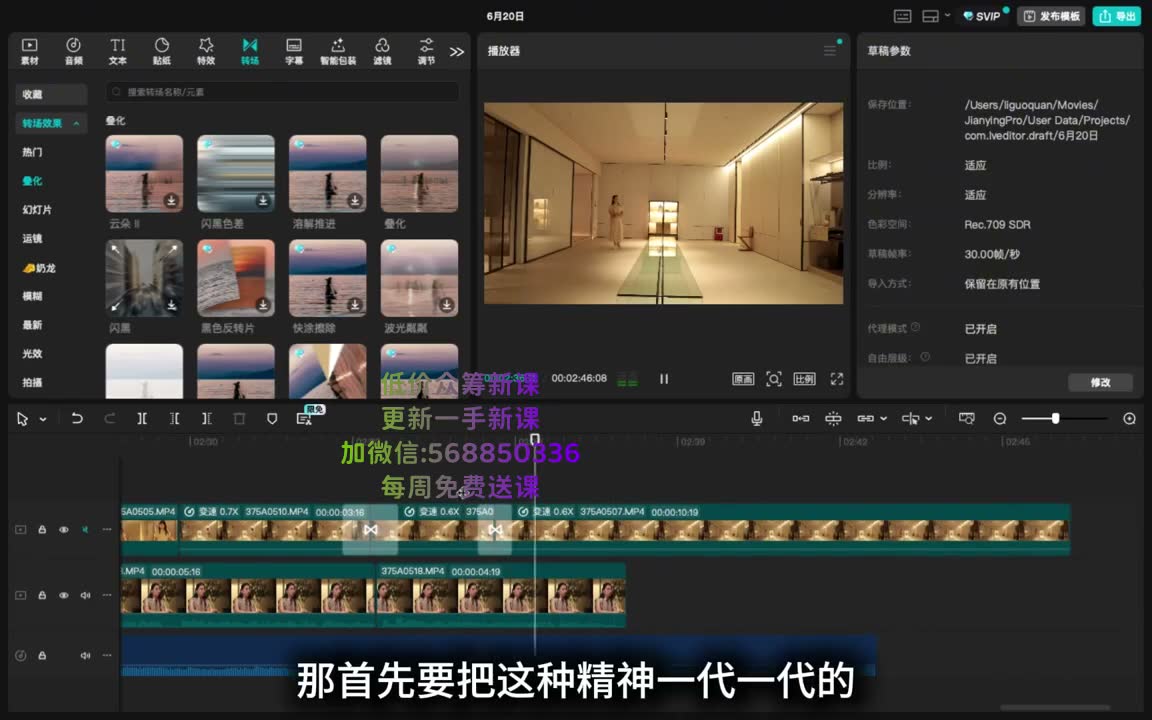This screenshot has height=720, width=1152.
Task: Download the 波光粼粼 transition
Action: tap(447, 305)
